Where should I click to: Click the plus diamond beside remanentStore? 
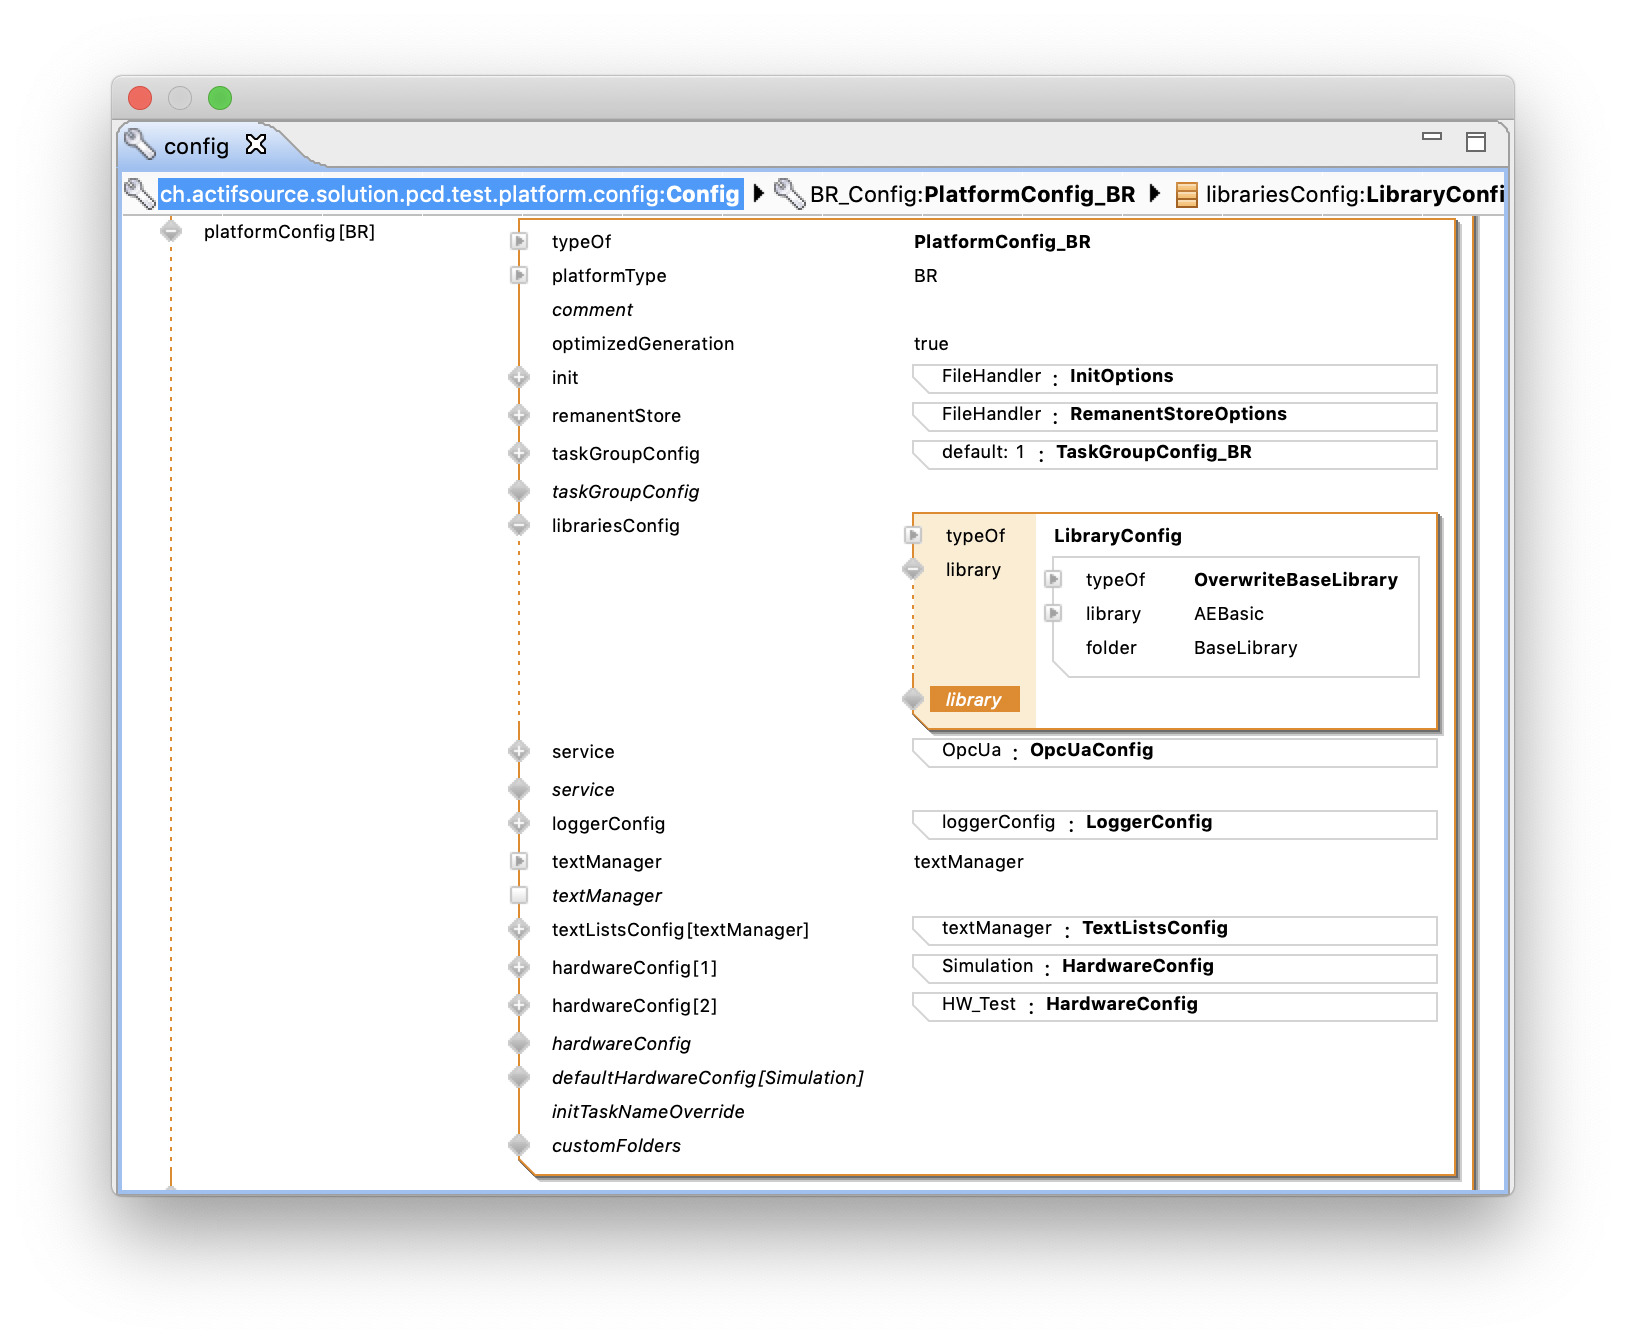click(x=519, y=415)
